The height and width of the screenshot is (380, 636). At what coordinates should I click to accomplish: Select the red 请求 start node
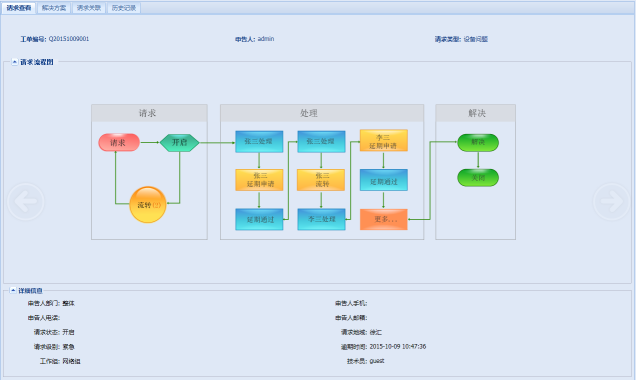click(x=119, y=142)
